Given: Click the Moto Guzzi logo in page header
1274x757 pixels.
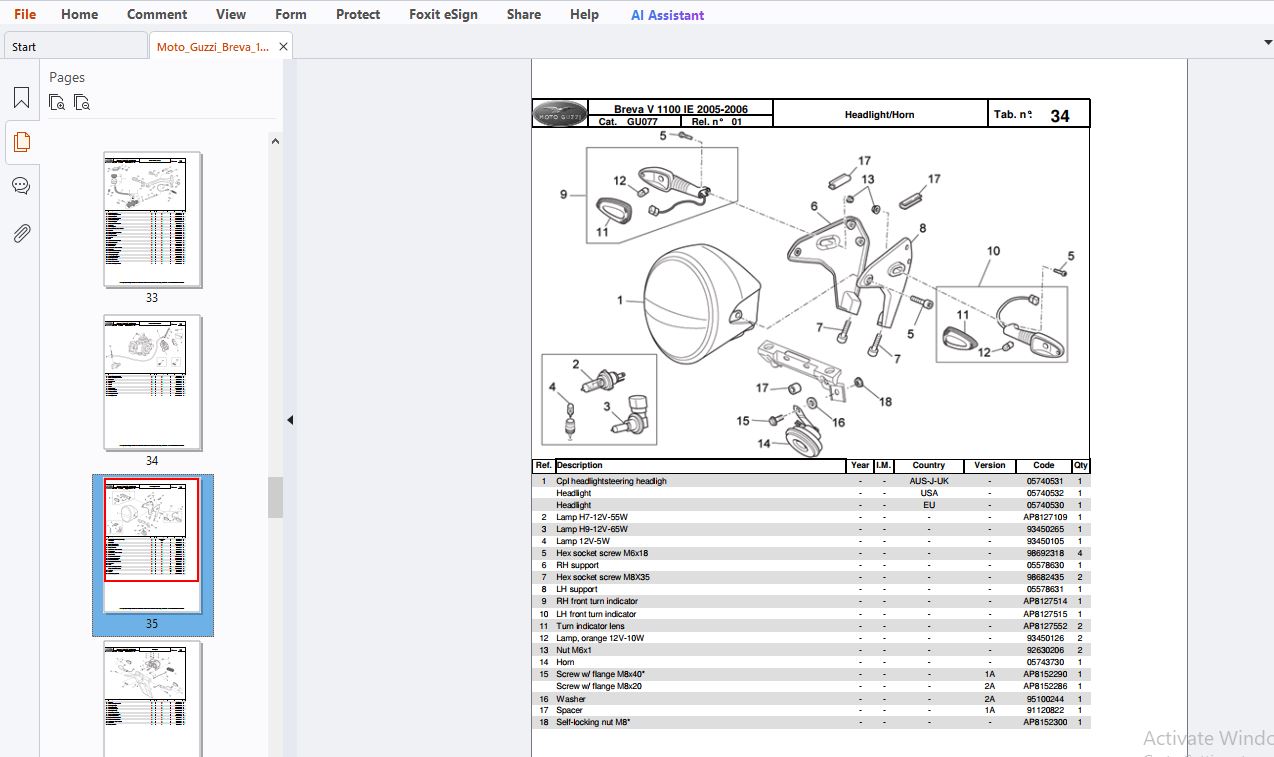Looking at the screenshot, I should click(x=560, y=114).
